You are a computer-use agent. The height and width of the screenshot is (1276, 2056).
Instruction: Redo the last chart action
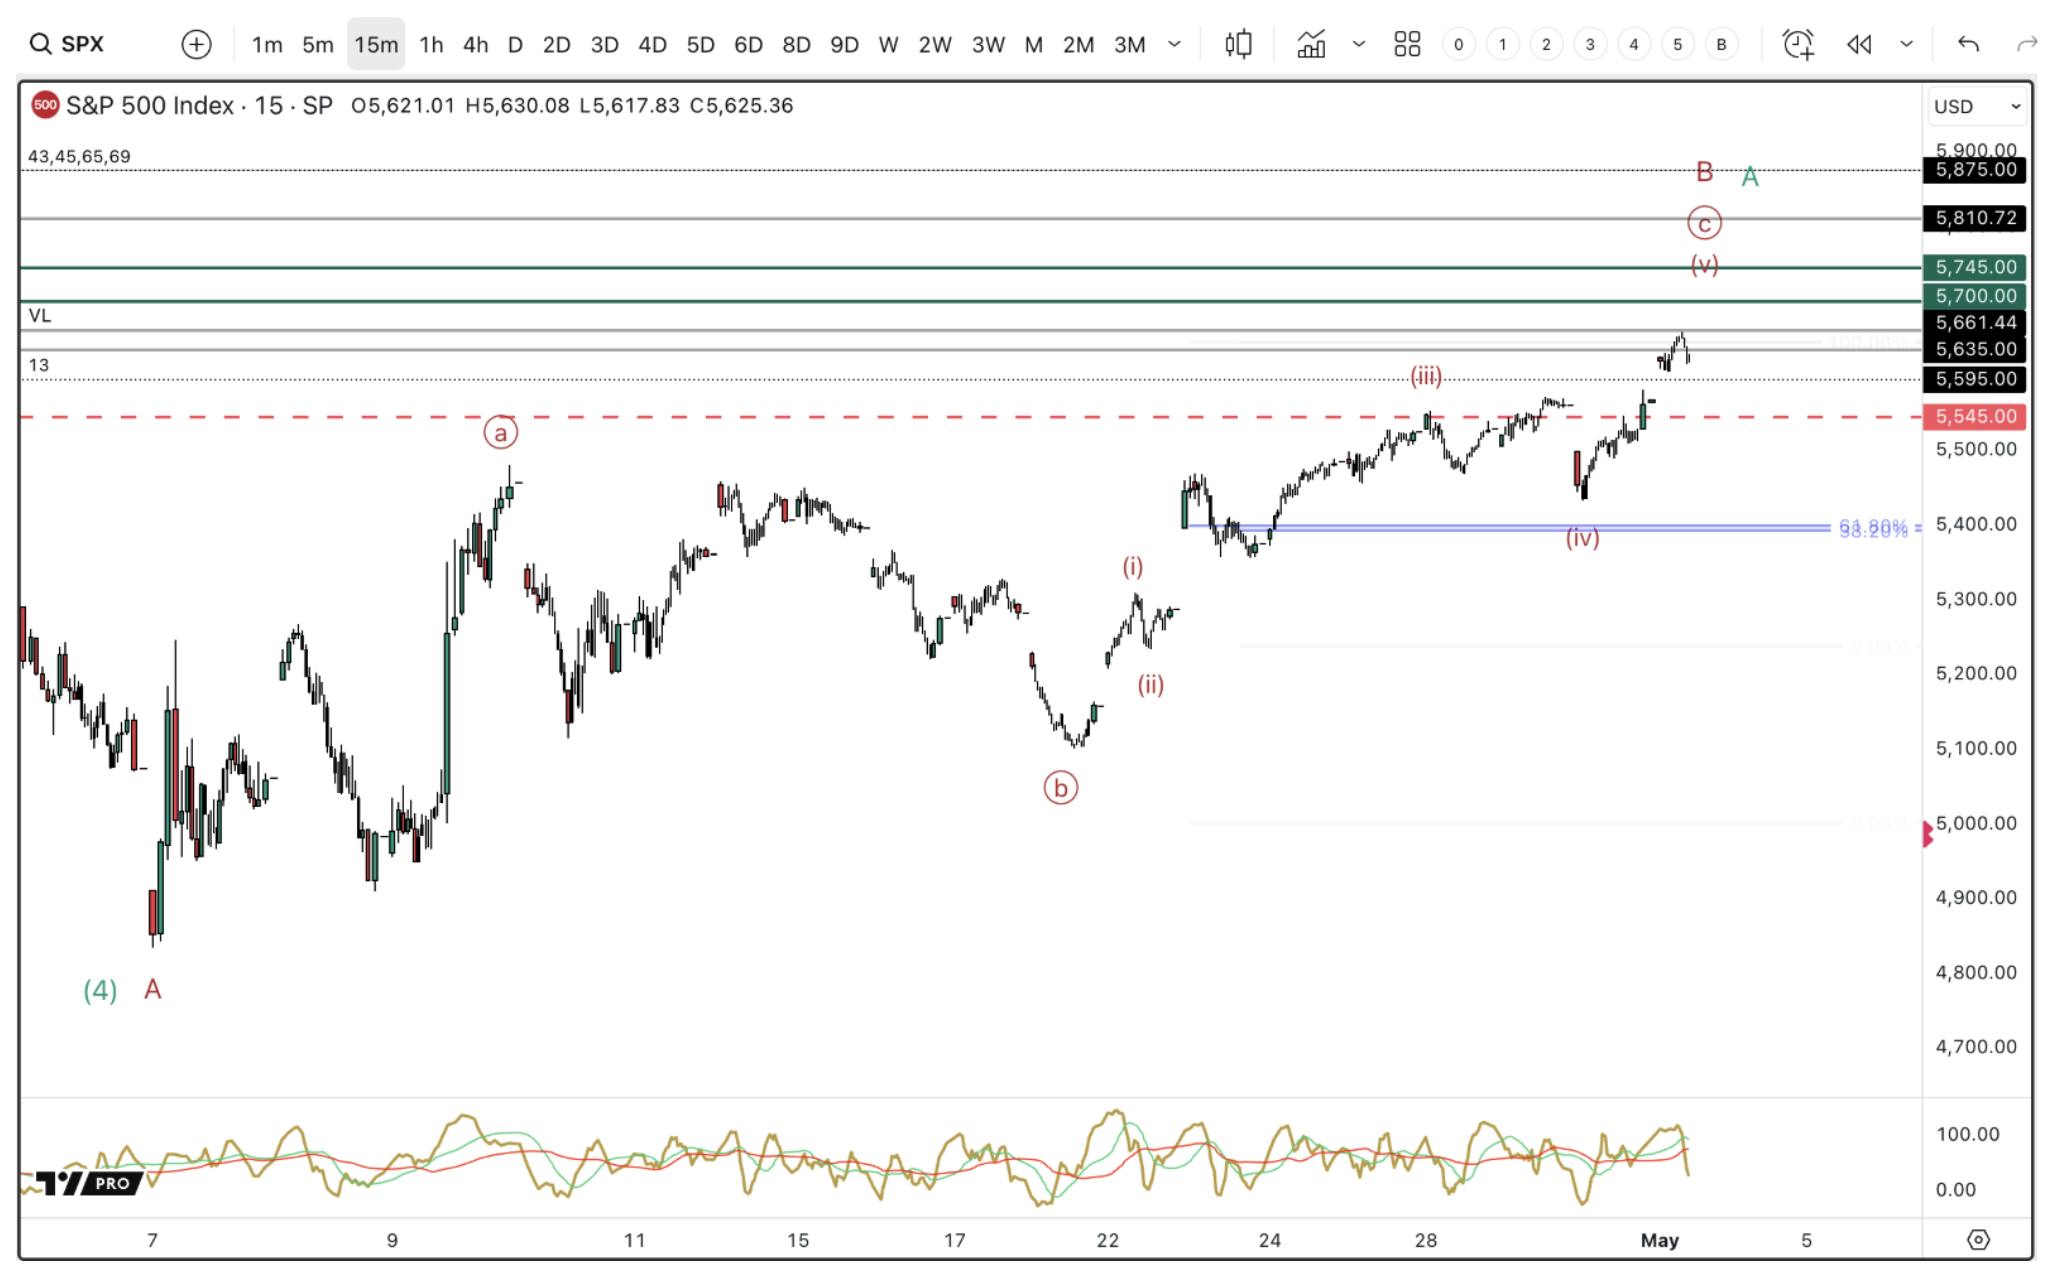point(2027,44)
